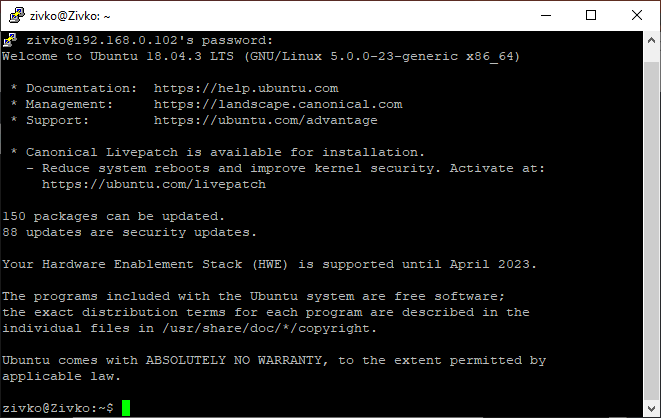The width and height of the screenshot is (661, 418).
Task: Click the scrollbar thumb in the terminal
Action: 652,220
